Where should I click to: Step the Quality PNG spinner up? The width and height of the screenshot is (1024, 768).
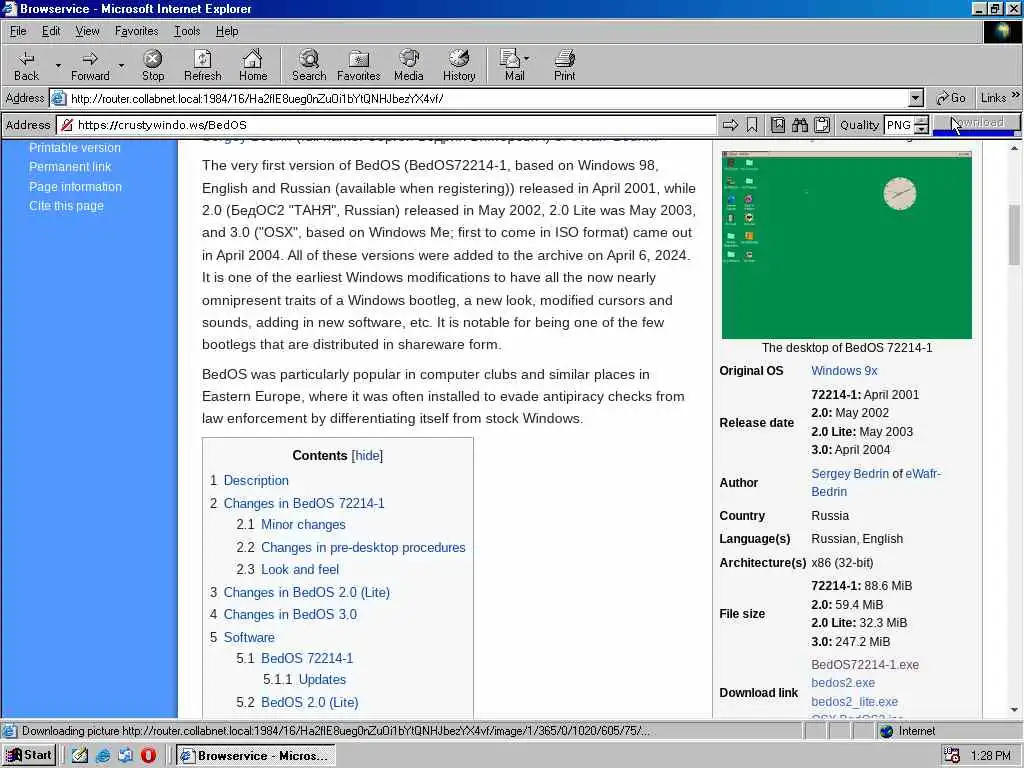[x=921, y=120]
